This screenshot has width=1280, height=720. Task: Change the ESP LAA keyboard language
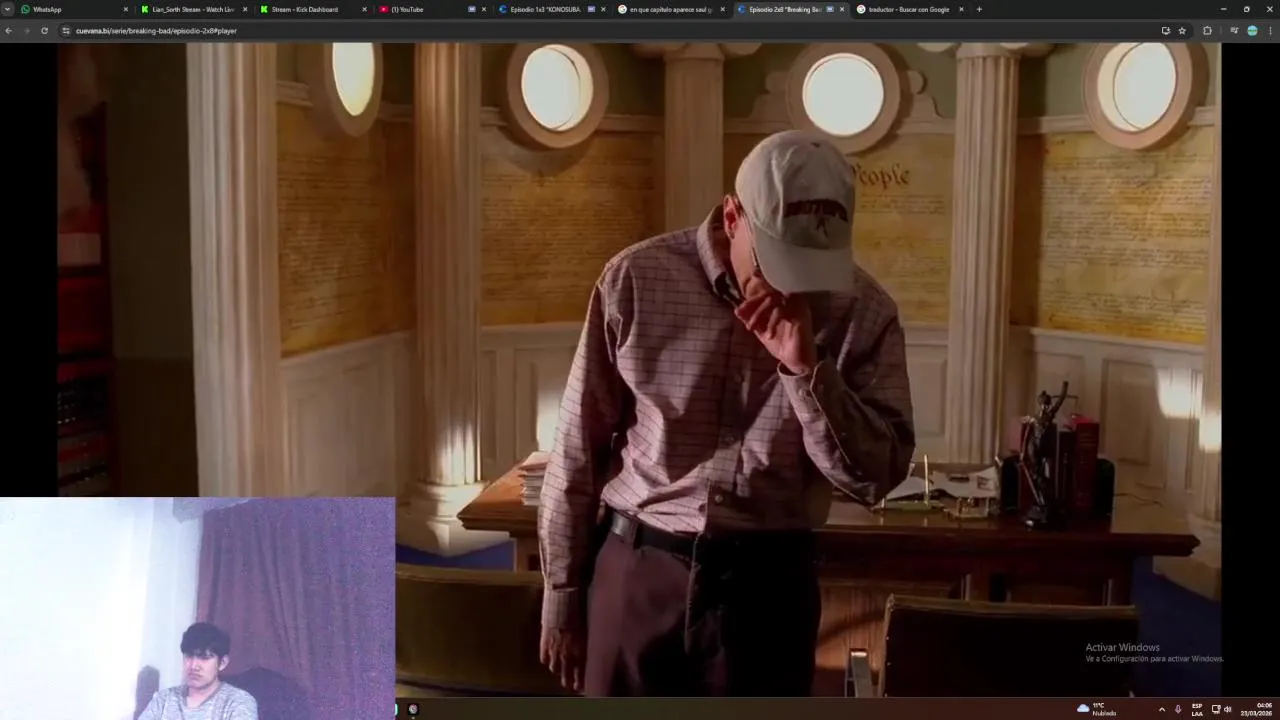click(x=1197, y=709)
